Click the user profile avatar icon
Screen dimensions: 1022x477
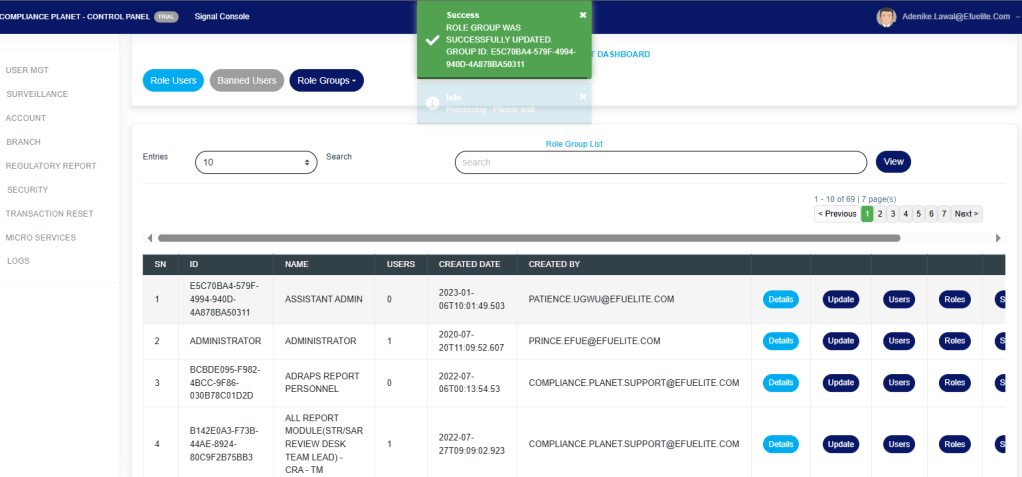[886, 17]
